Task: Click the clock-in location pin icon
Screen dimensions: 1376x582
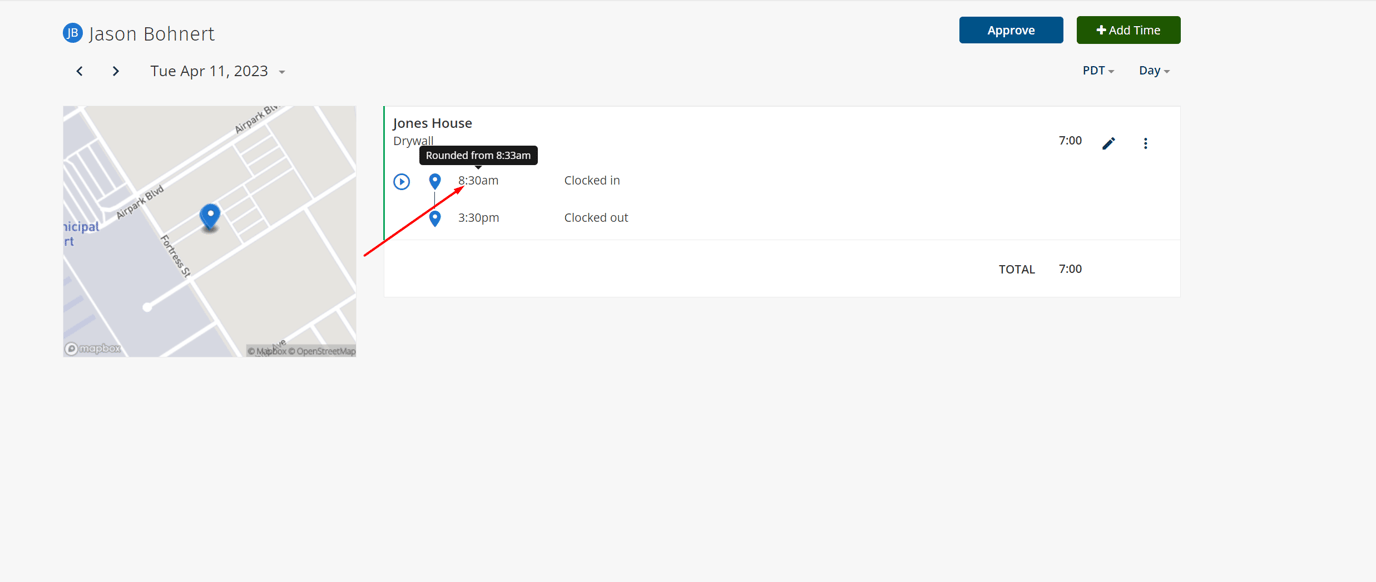Action: [435, 181]
